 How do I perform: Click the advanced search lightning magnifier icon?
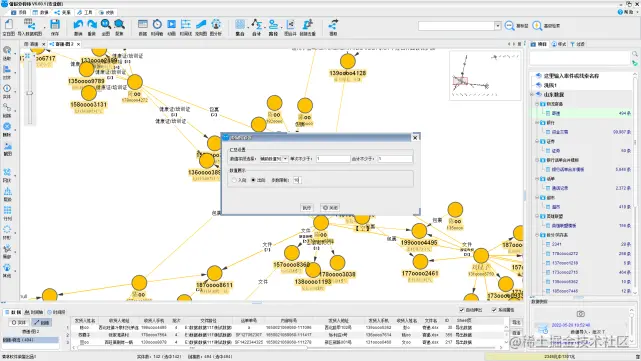click(537, 26)
